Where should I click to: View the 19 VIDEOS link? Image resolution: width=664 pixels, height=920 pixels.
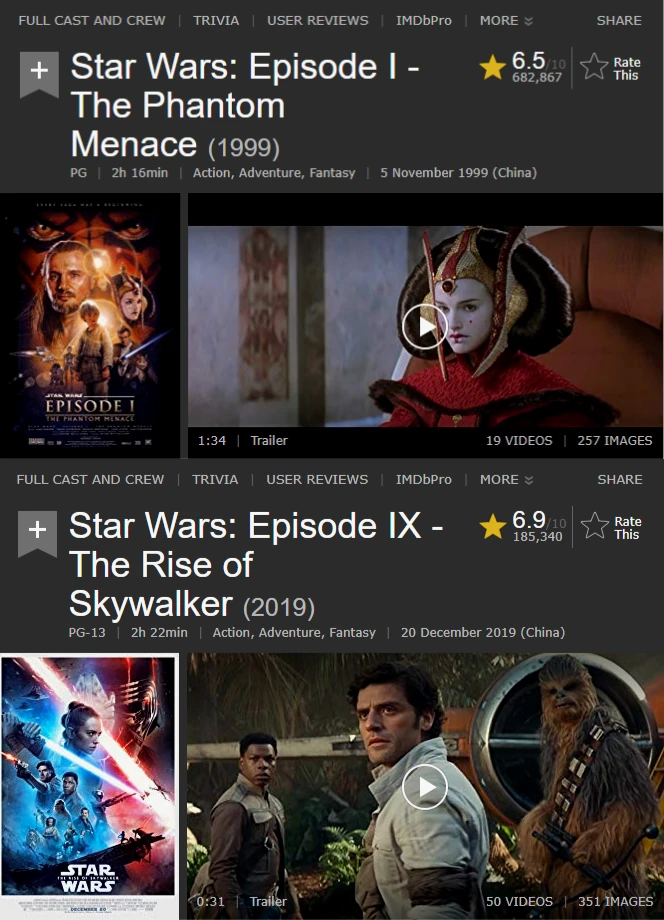(519, 441)
